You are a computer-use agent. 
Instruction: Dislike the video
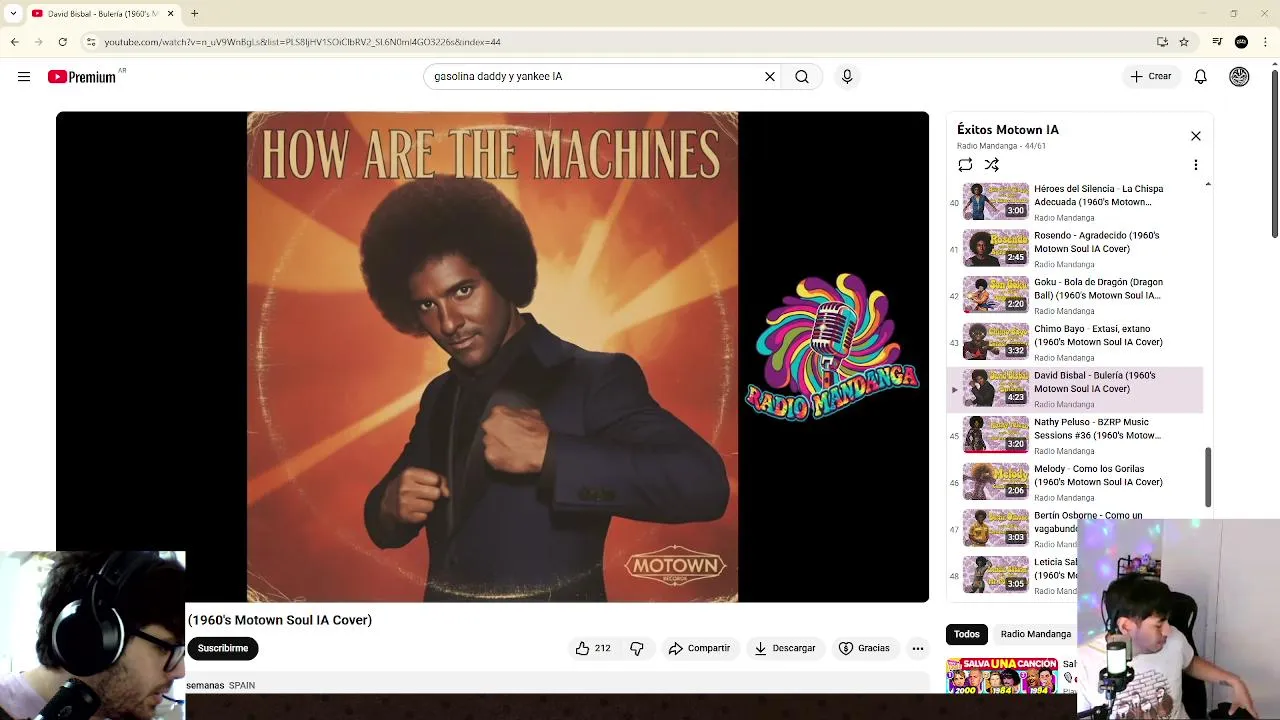(637, 648)
